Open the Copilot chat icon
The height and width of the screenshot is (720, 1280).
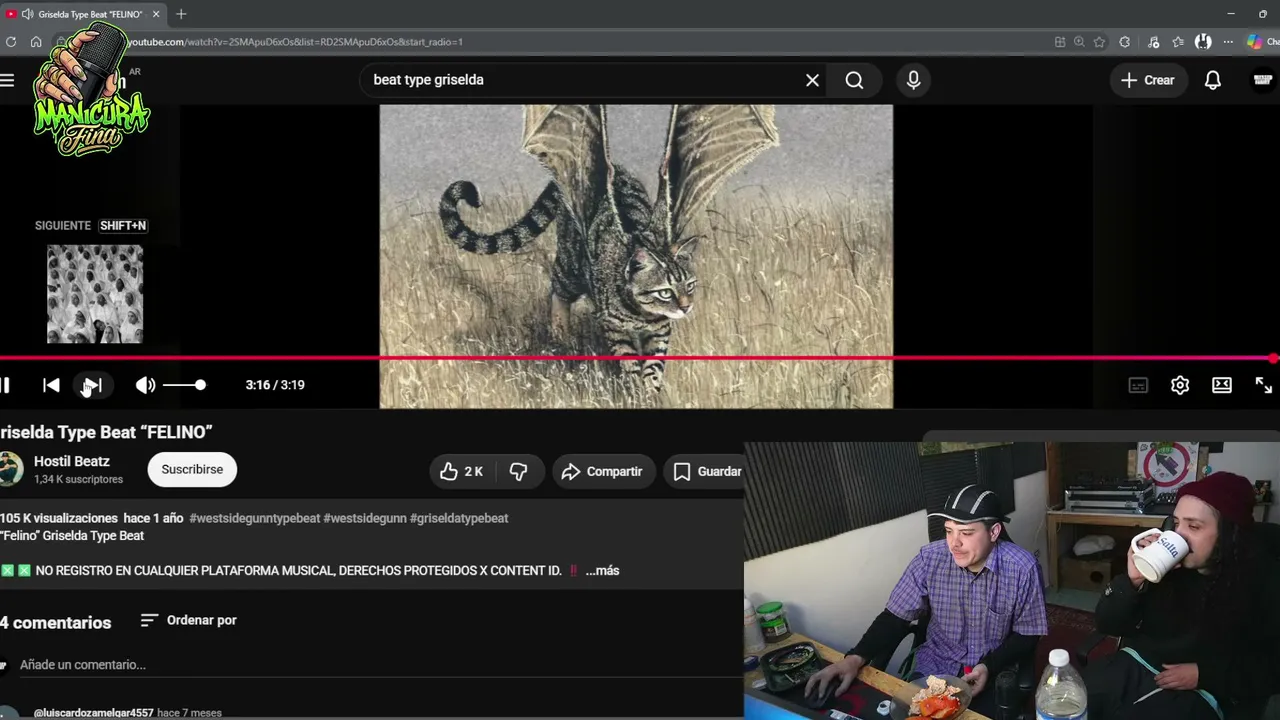1255,42
